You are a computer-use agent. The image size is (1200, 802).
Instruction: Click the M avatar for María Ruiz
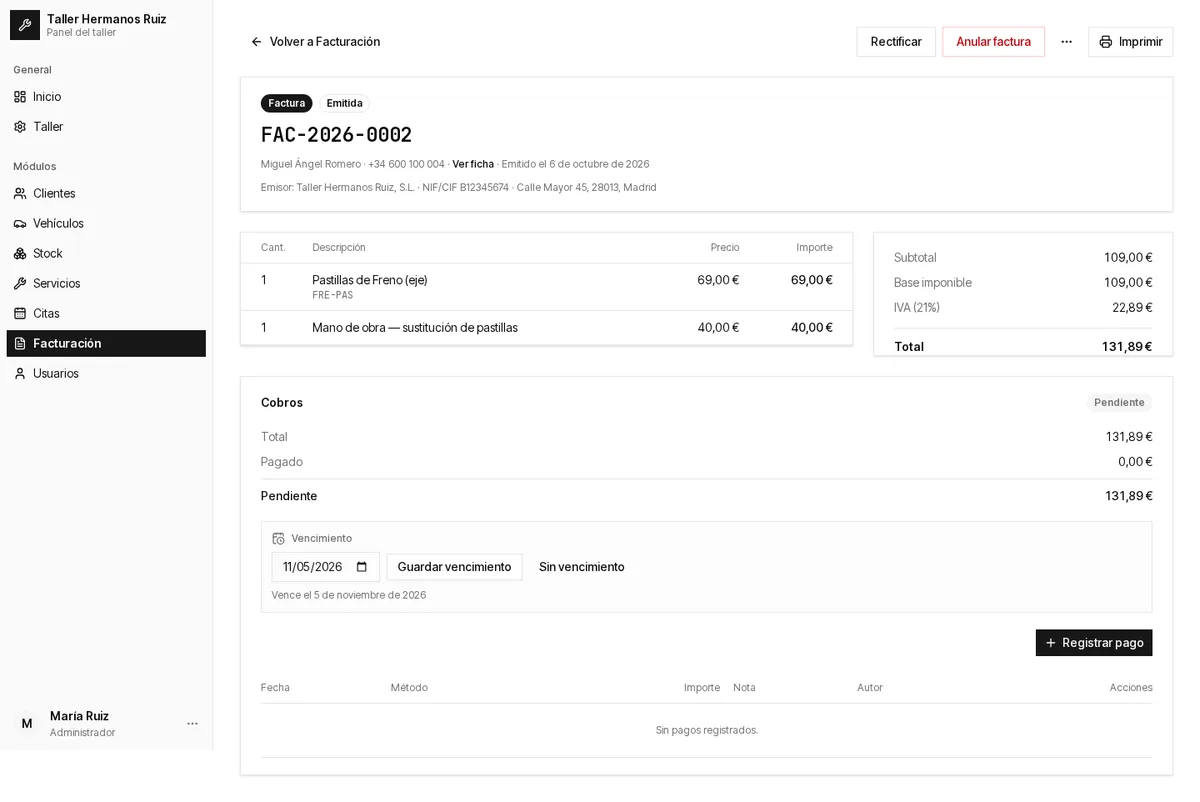(x=27, y=724)
